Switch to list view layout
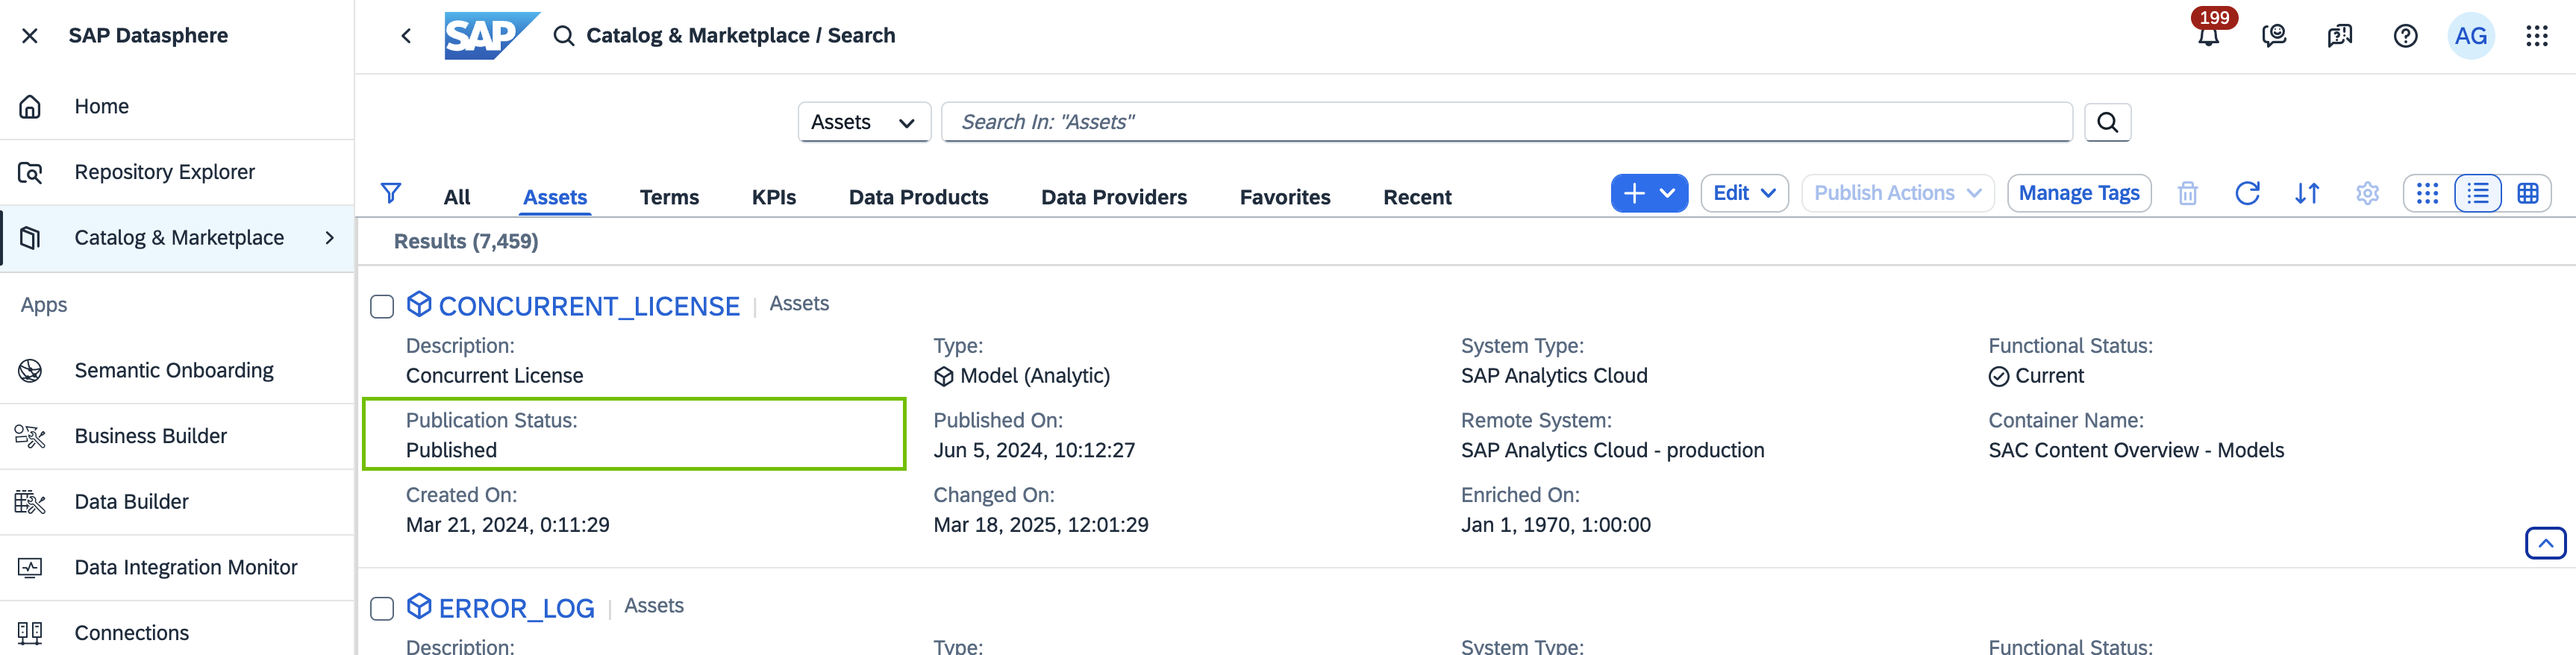Viewport: 2576px width, 655px height. pyautogui.click(x=2477, y=193)
